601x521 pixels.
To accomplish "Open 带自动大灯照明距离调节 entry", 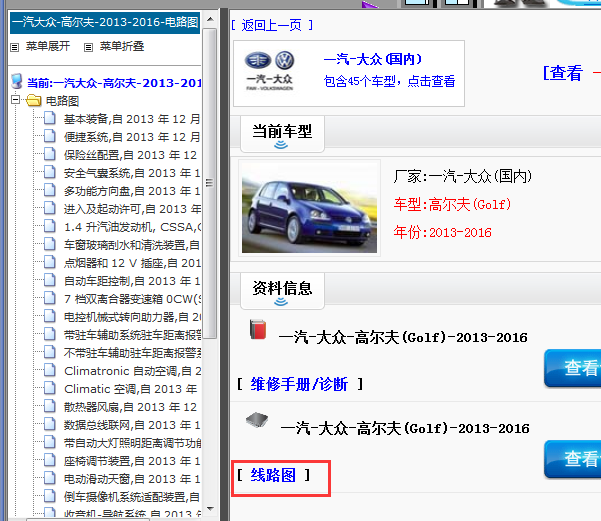I will (133, 443).
